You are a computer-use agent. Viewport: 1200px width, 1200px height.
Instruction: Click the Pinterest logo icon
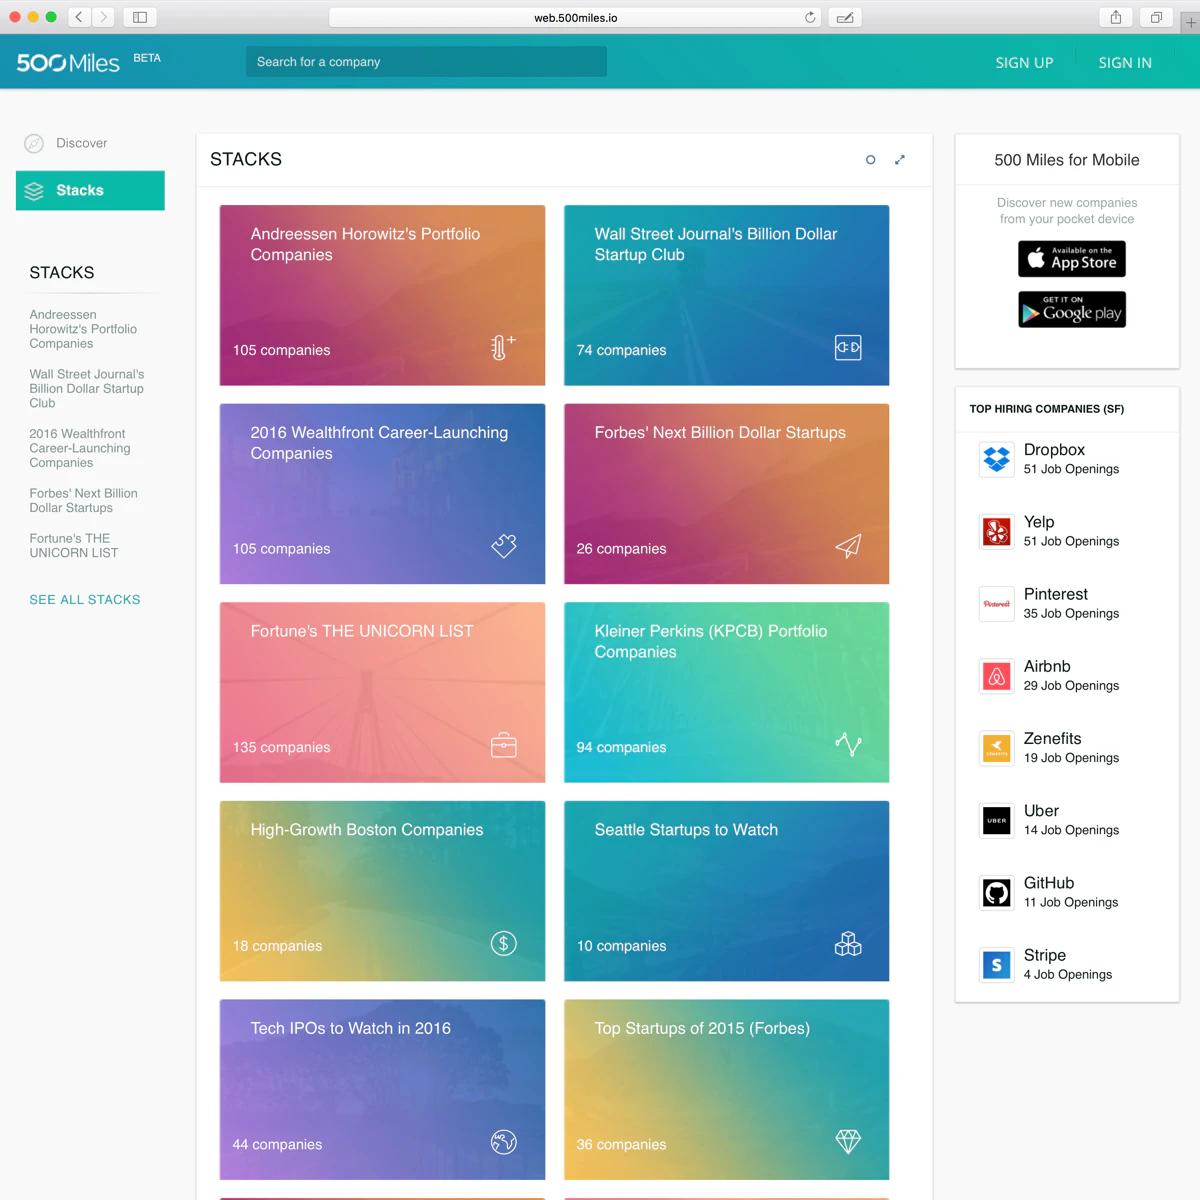coord(997,604)
